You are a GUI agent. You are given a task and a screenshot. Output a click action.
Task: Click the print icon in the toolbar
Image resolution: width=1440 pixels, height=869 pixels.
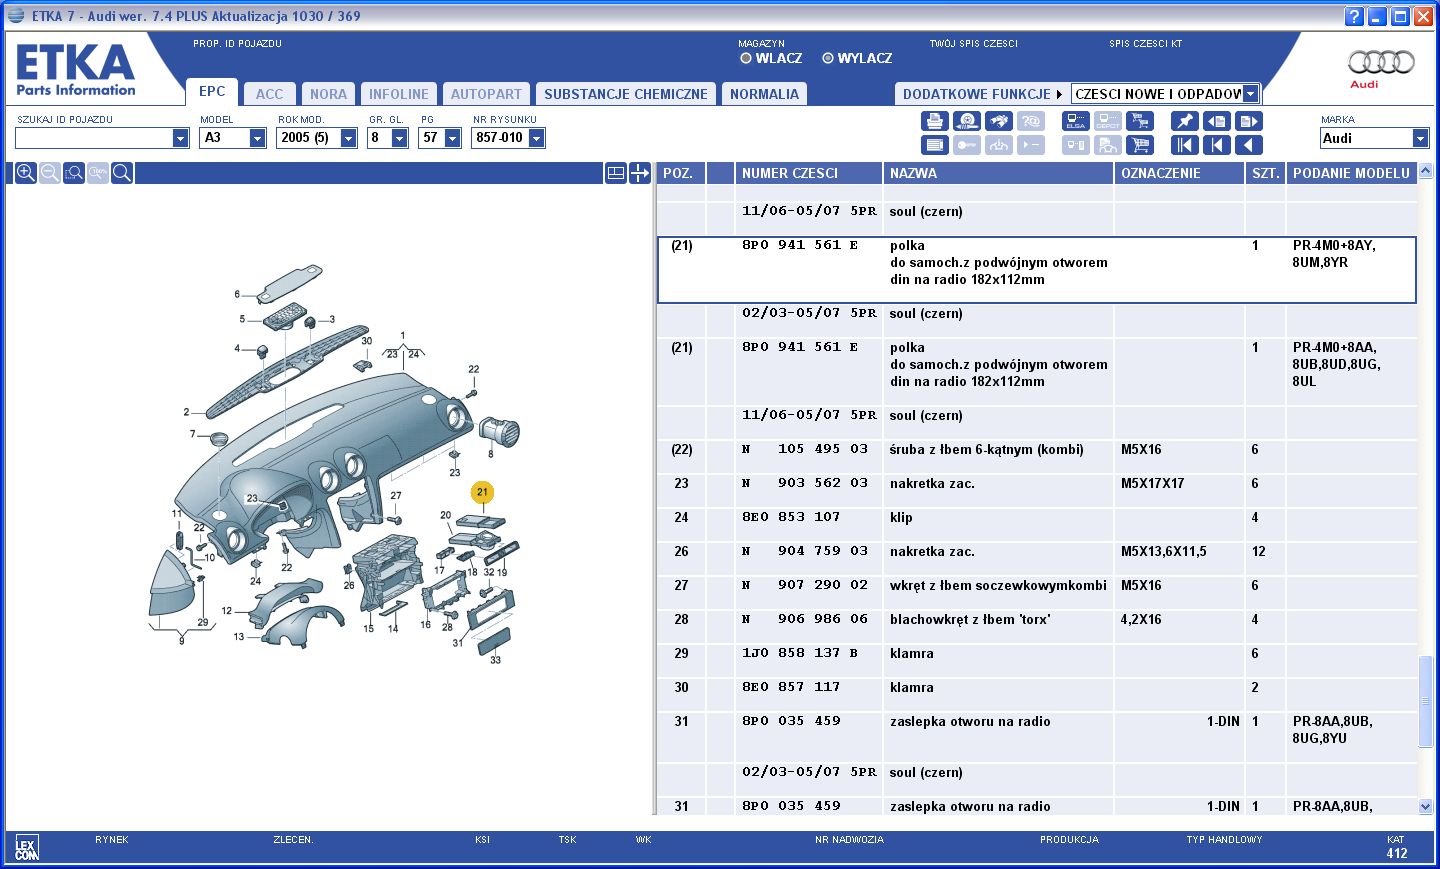point(934,121)
